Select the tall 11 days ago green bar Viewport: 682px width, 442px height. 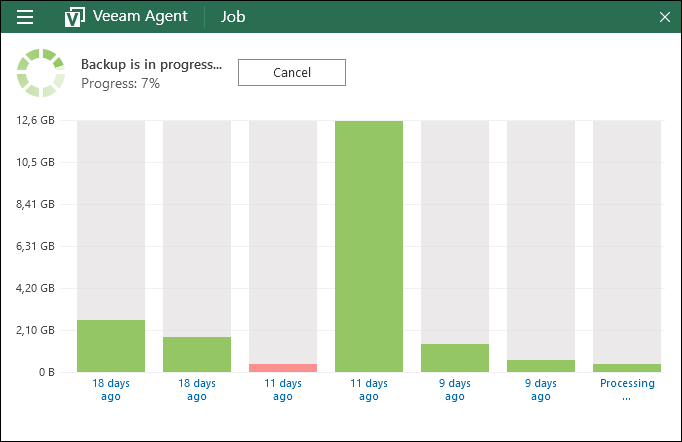[x=369, y=246]
